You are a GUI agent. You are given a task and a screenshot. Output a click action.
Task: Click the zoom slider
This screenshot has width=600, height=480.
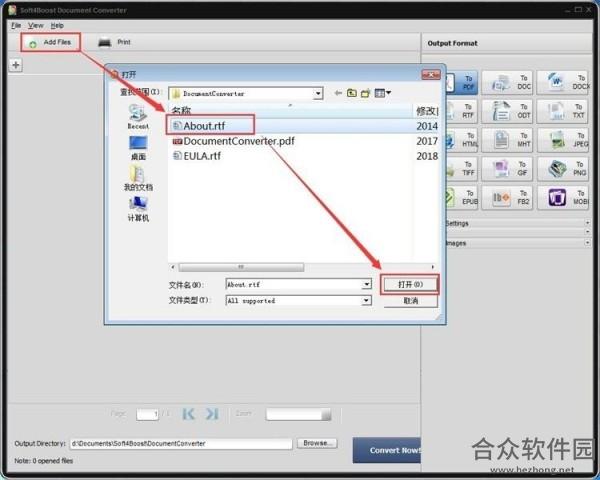coord(298,414)
